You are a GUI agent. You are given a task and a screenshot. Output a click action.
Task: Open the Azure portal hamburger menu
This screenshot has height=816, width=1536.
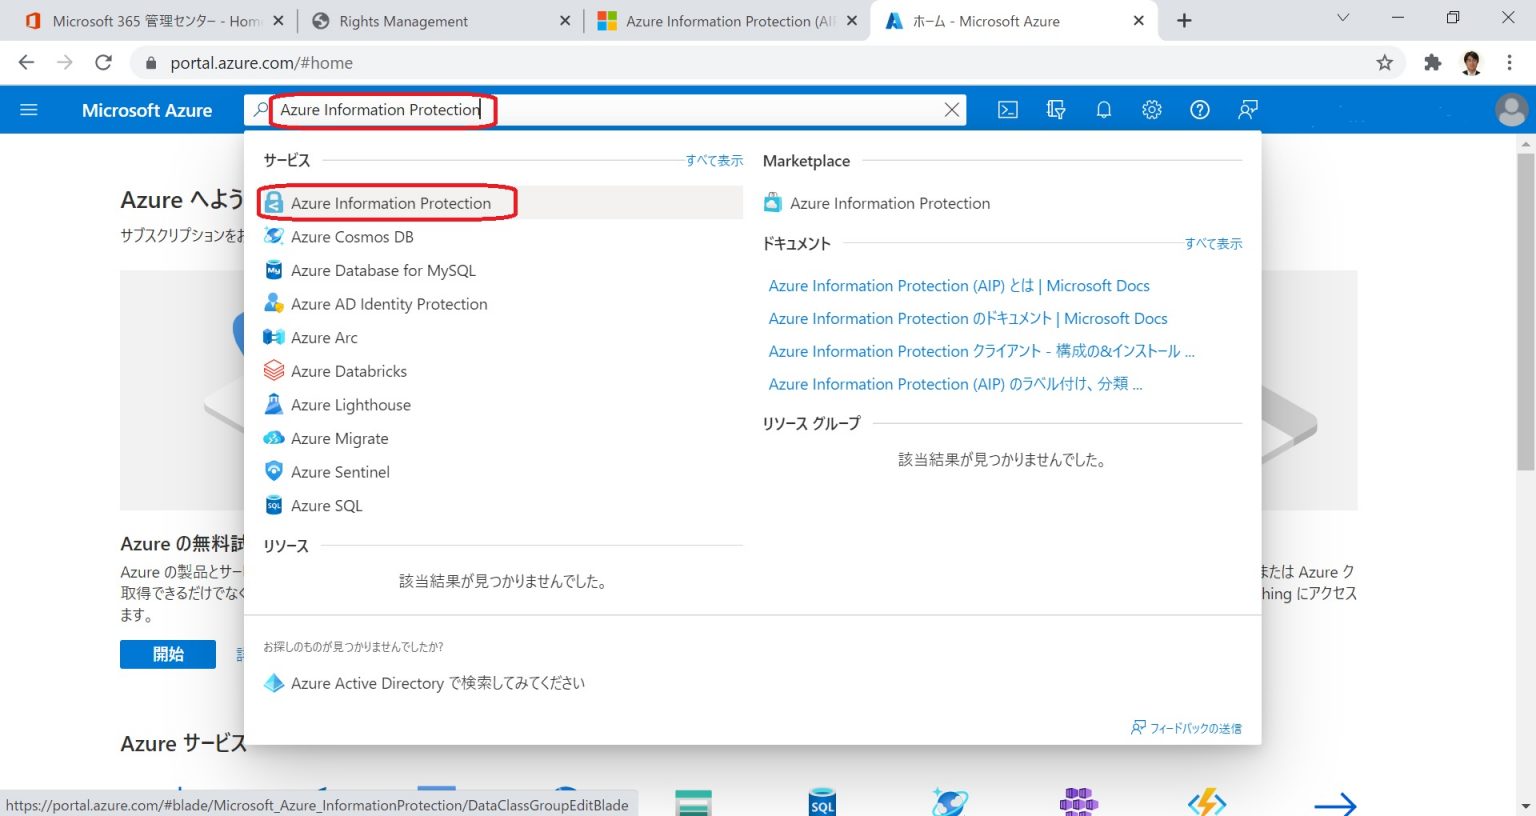[x=28, y=110]
